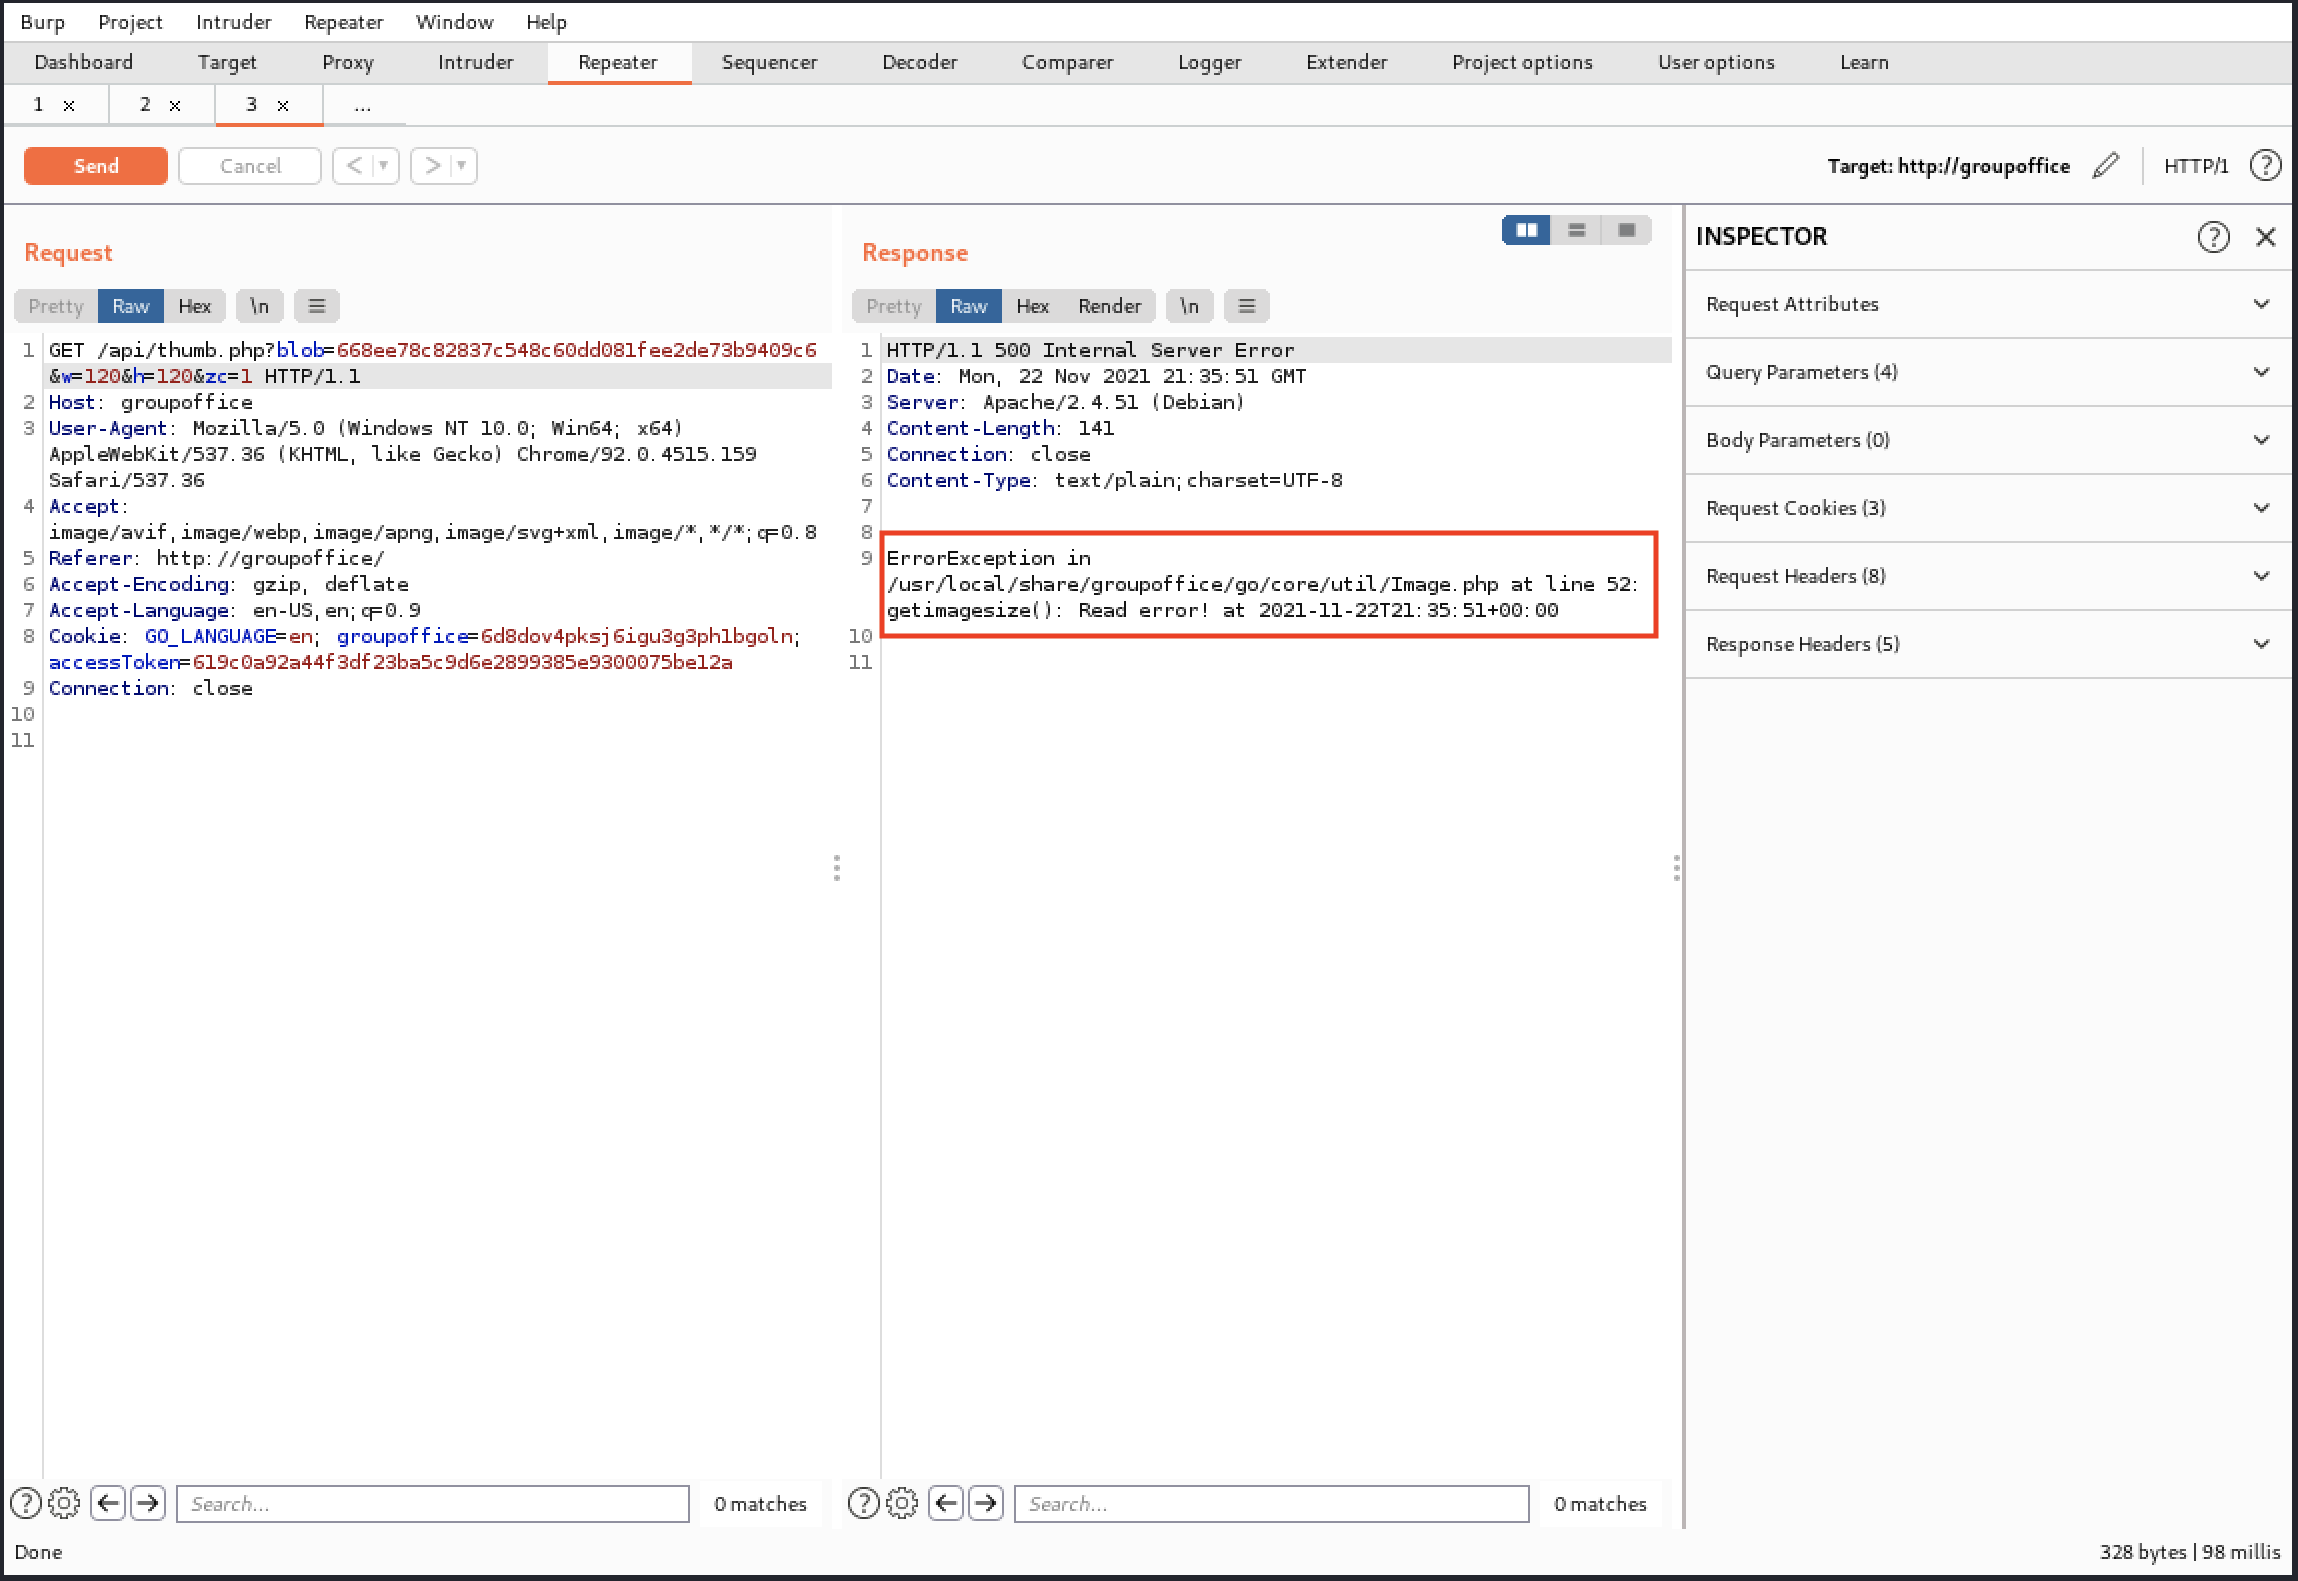Screen dimensions: 2298x1581
Task: Switch response view to Render
Action: click(1110, 306)
